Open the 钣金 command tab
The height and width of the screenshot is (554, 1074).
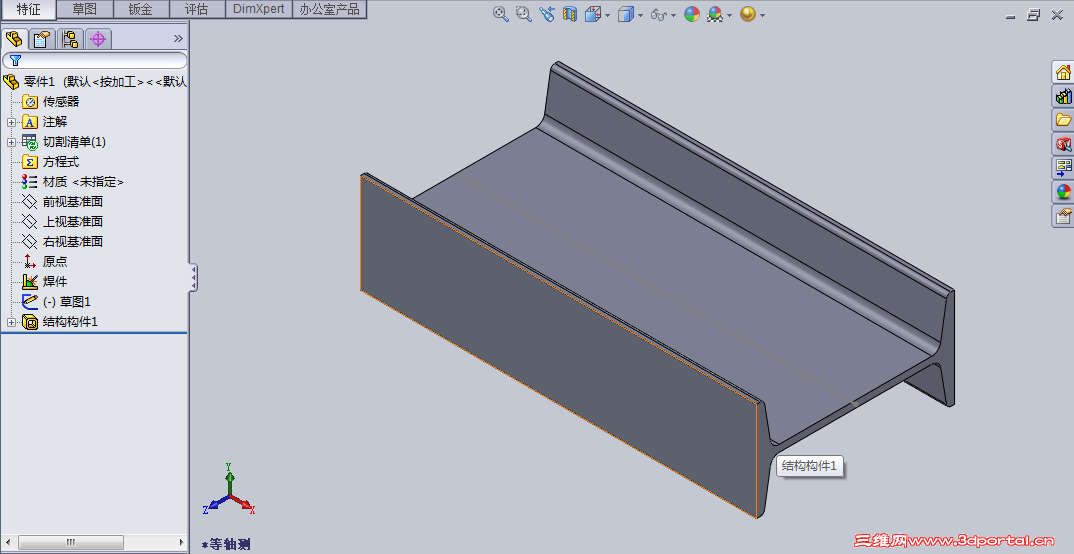pyautogui.click(x=140, y=9)
